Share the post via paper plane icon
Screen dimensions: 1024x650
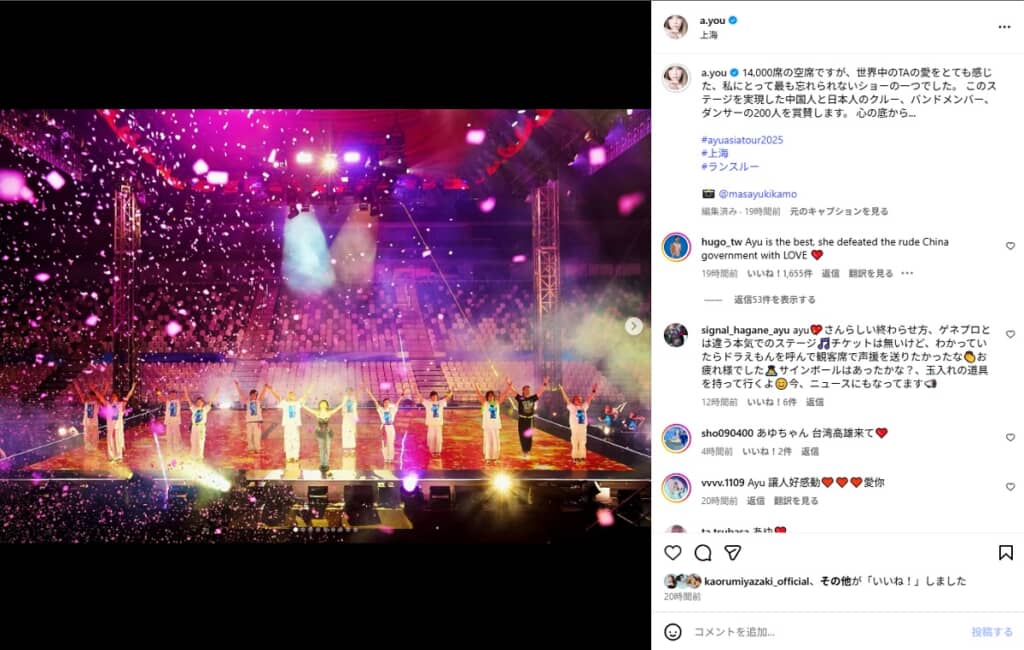click(x=733, y=553)
